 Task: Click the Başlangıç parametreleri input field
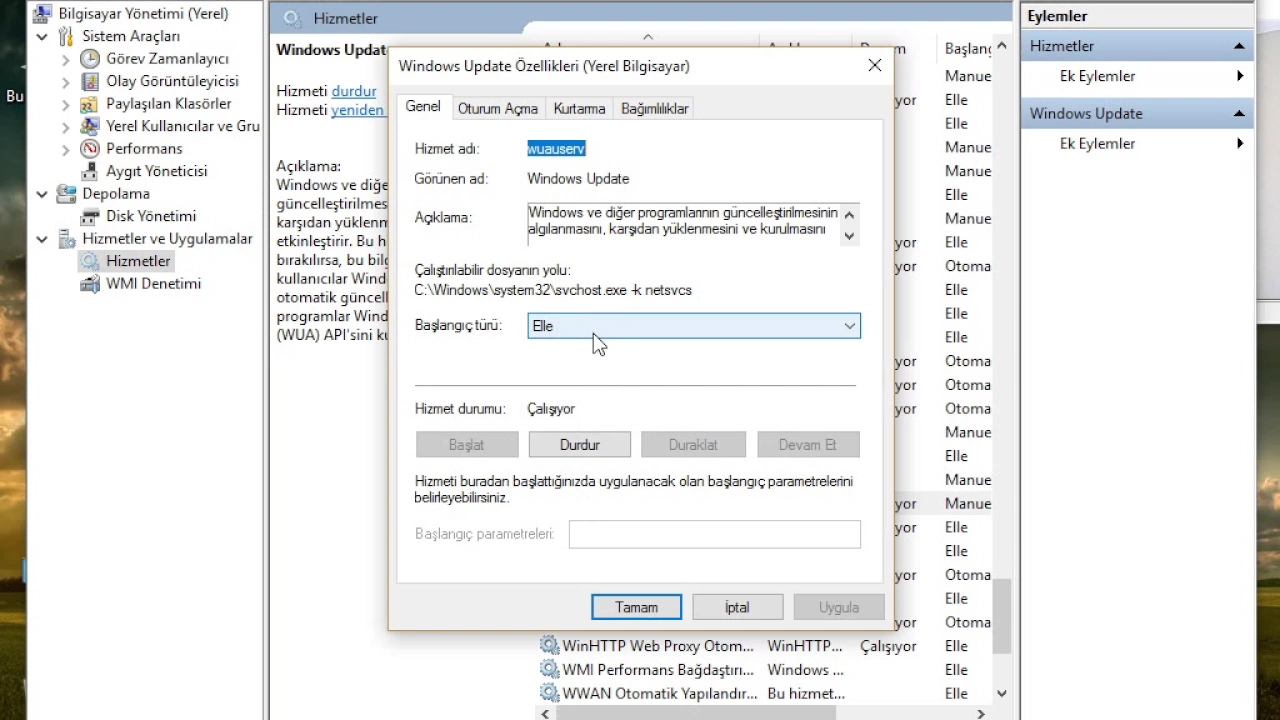click(715, 534)
